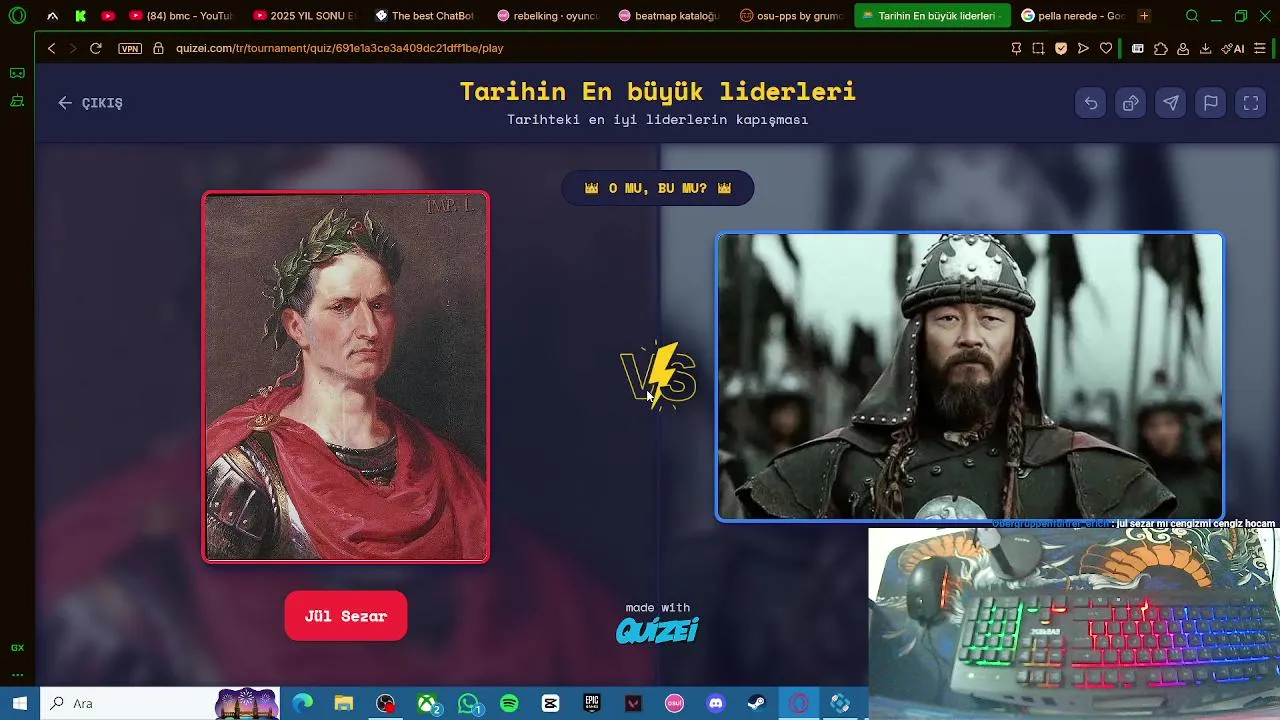Switch to the pella nerede Google tab
The height and width of the screenshot is (720, 1280).
[x=1073, y=16]
